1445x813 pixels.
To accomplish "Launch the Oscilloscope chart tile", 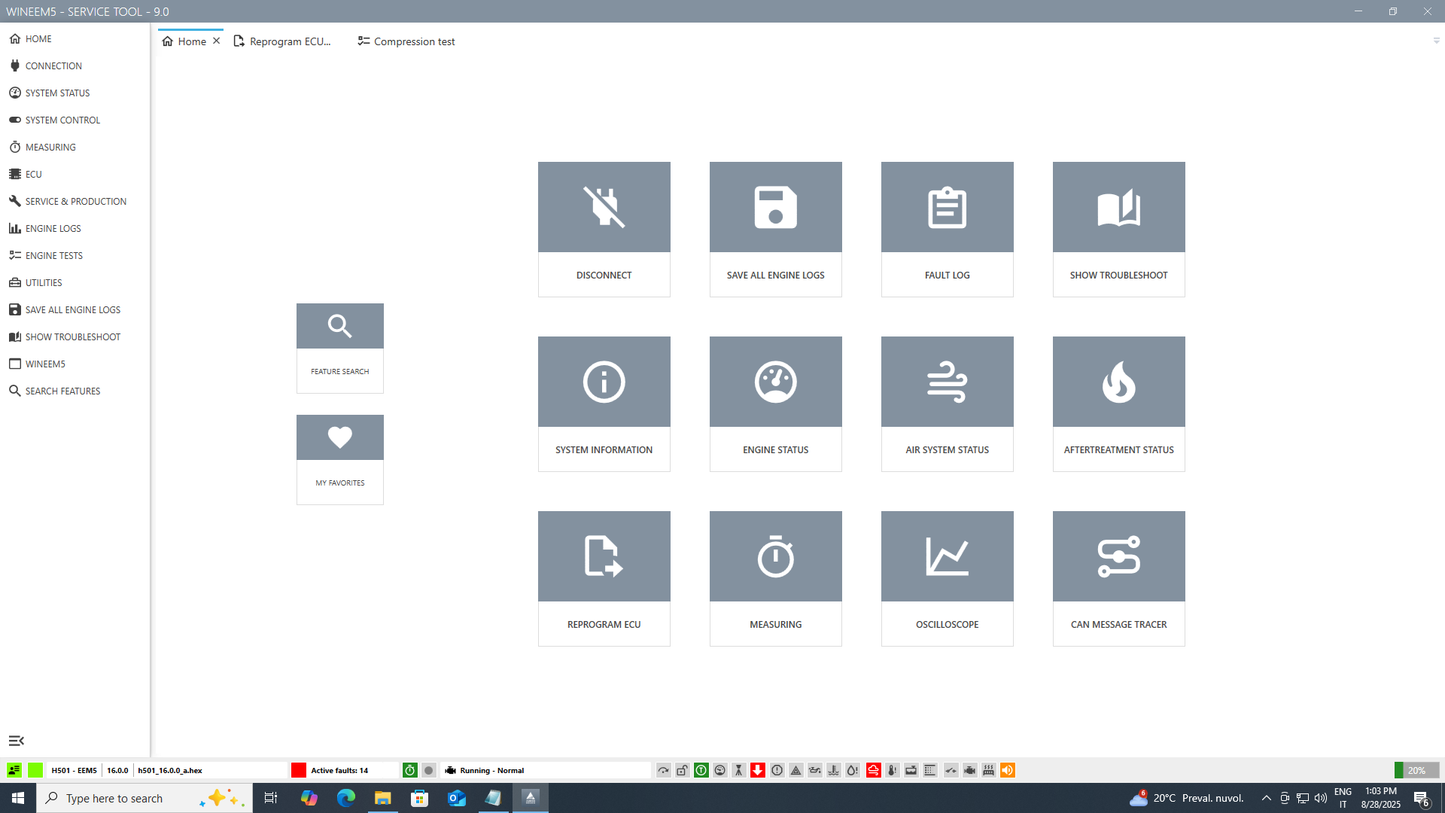I will click(x=947, y=557).
